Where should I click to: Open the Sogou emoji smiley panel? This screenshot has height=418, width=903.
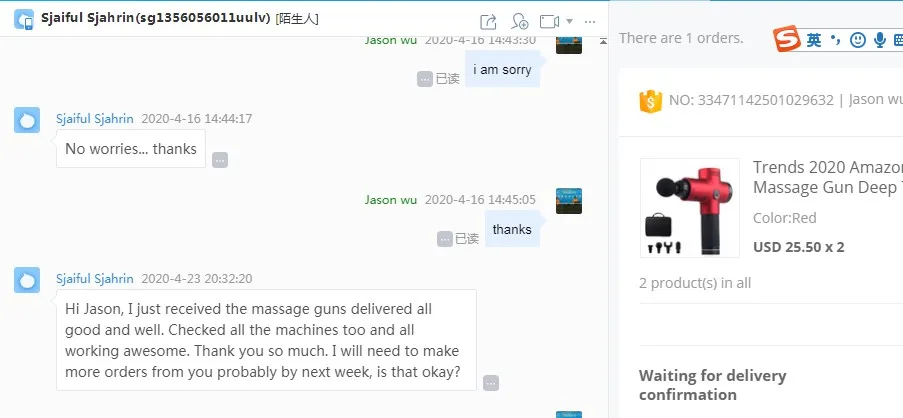(x=858, y=40)
